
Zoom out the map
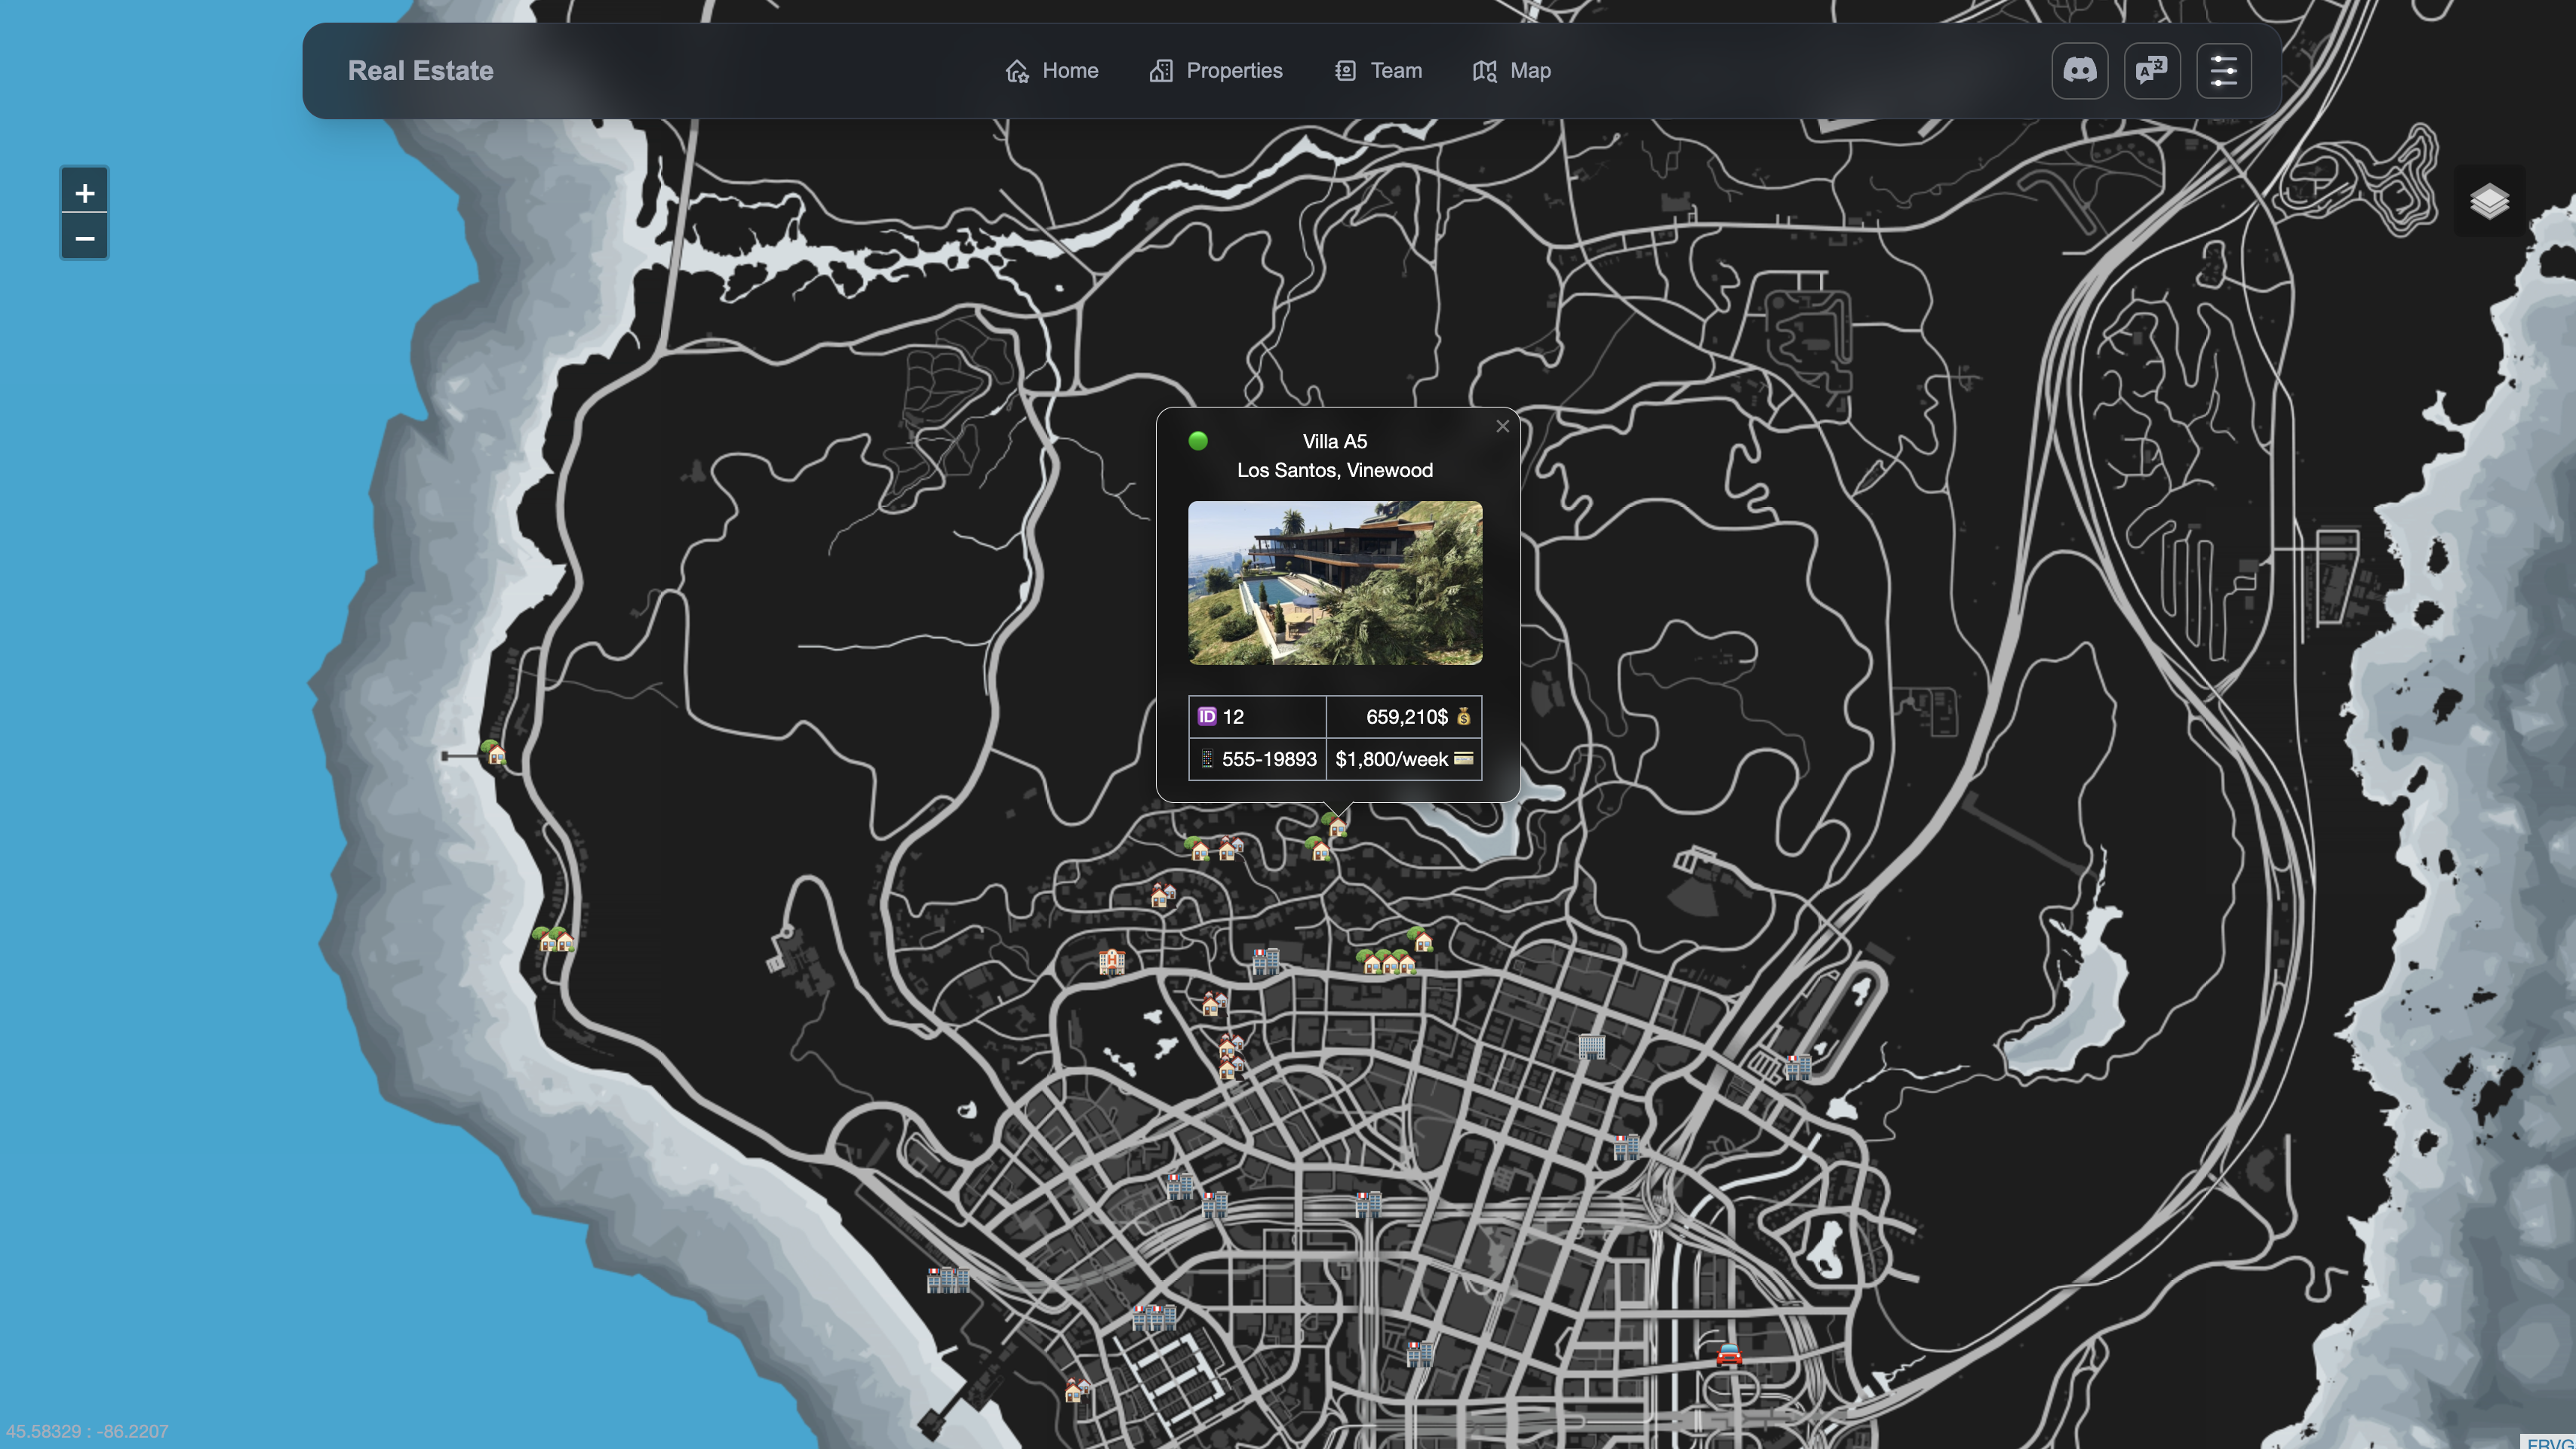(85, 238)
